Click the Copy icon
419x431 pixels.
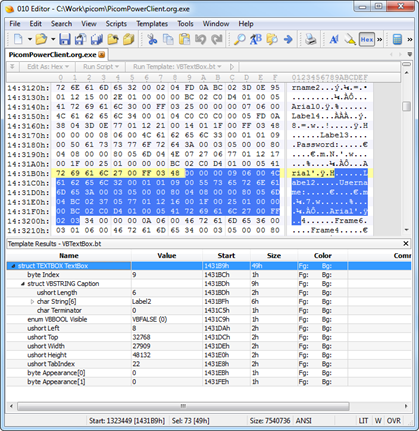tap(168, 39)
